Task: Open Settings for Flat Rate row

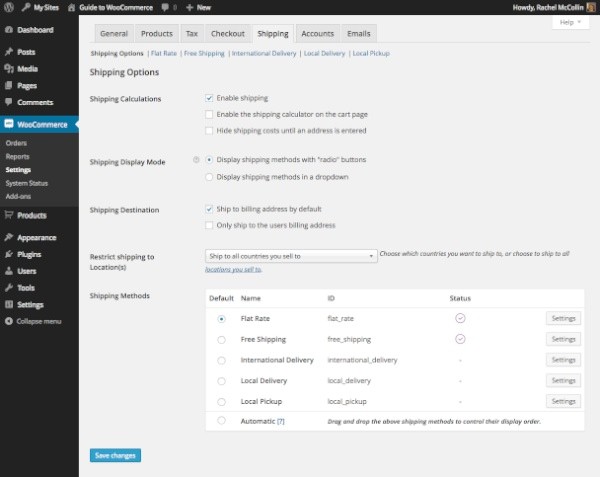Action: click(x=563, y=318)
